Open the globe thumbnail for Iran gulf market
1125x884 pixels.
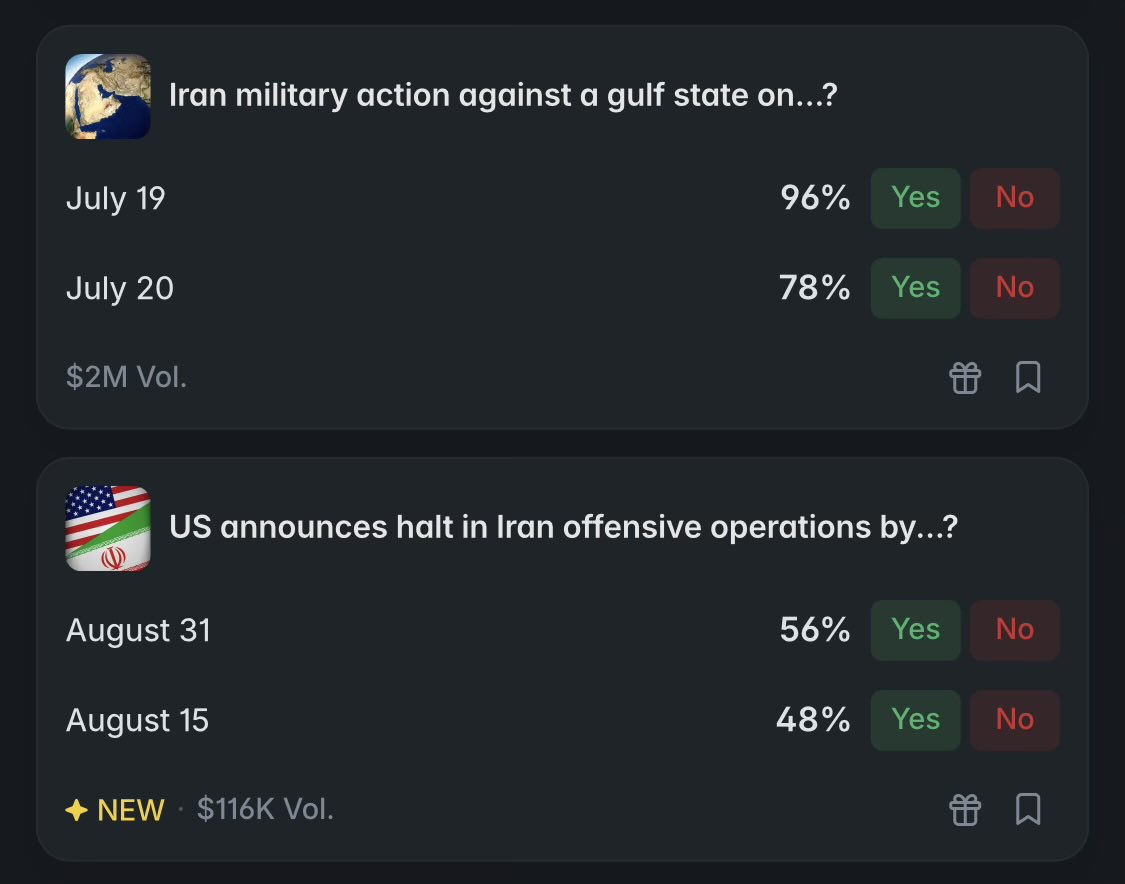tap(108, 96)
